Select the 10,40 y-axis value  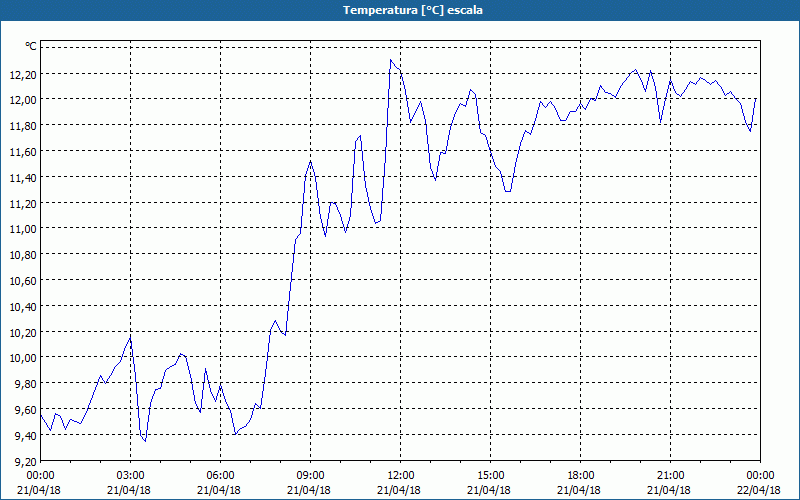(23, 307)
